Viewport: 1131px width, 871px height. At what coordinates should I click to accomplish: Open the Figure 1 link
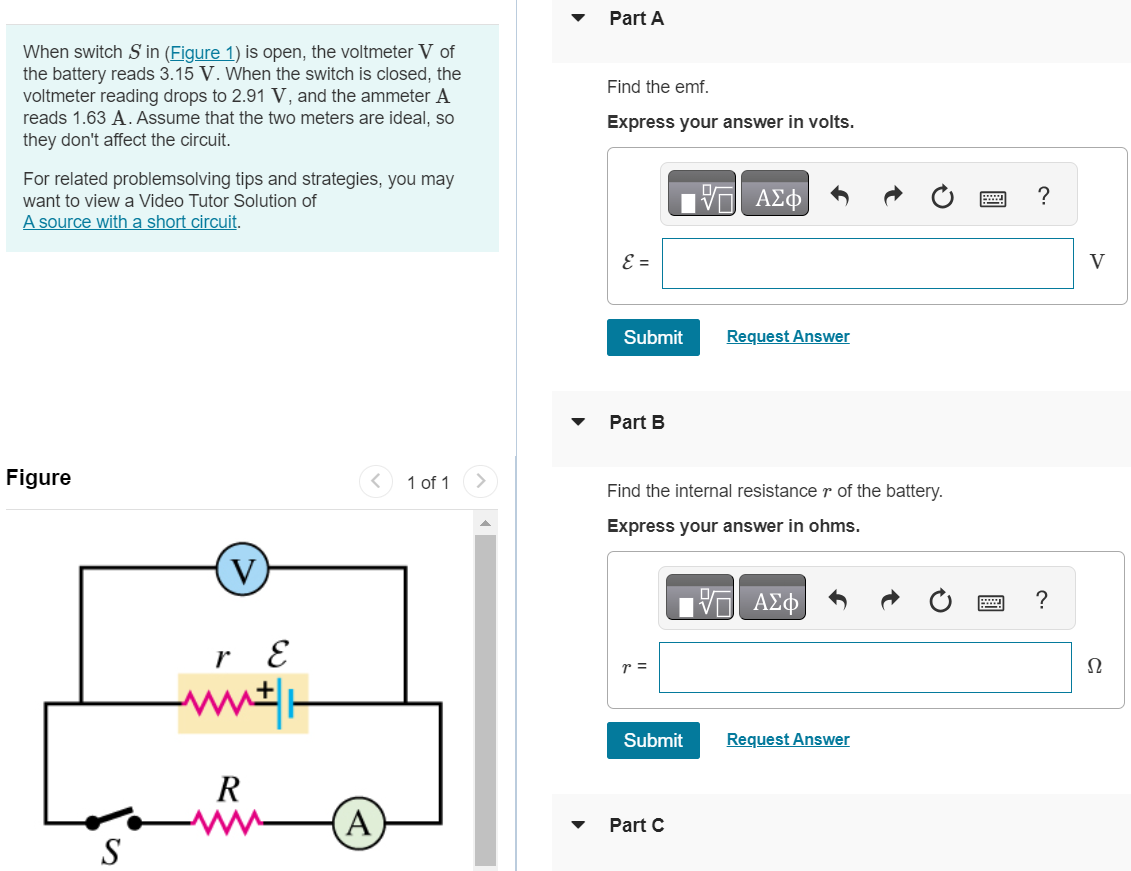point(202,53)
